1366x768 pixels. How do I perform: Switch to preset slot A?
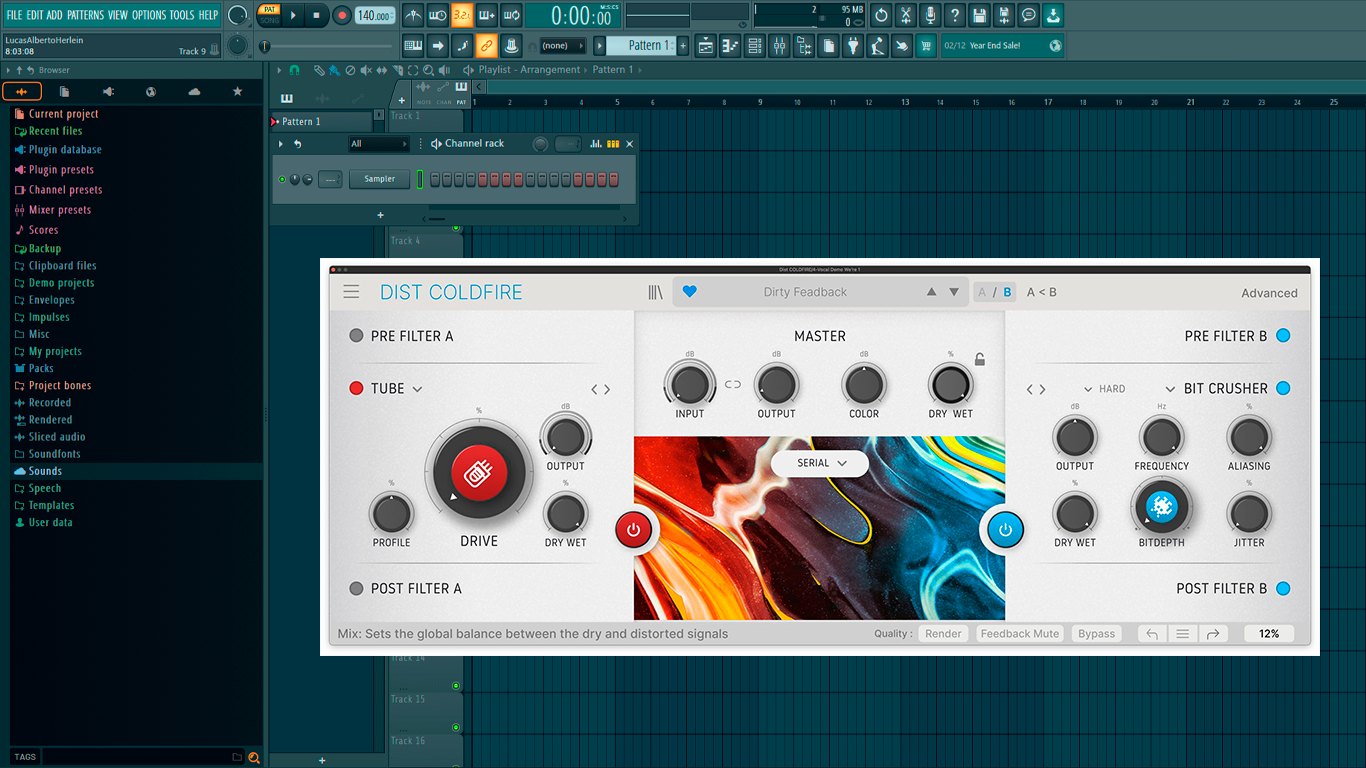click(982, 292)
